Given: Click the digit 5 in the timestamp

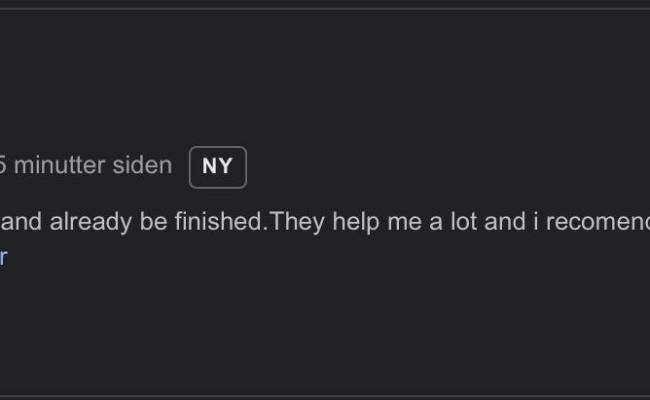Looking at the screenshot, I should [3, 166].
